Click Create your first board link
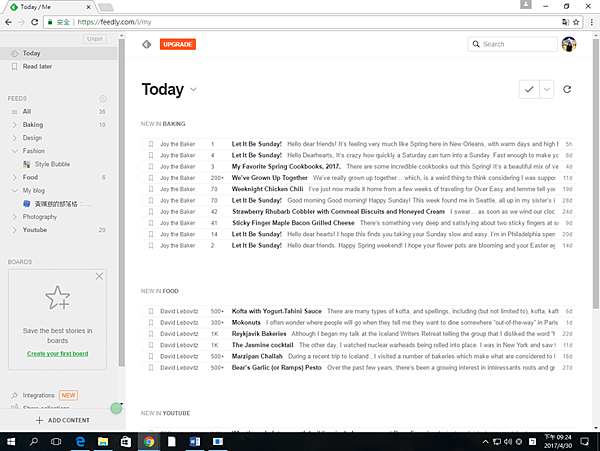 pos(57,353)
